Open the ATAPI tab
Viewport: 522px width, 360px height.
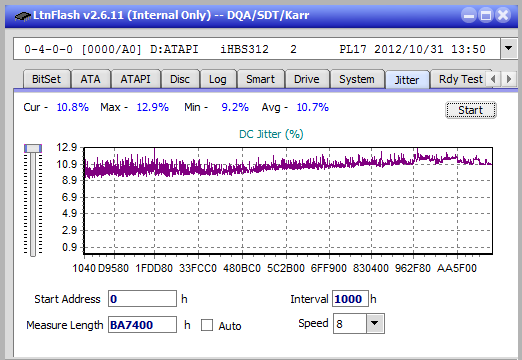(135, 79)
